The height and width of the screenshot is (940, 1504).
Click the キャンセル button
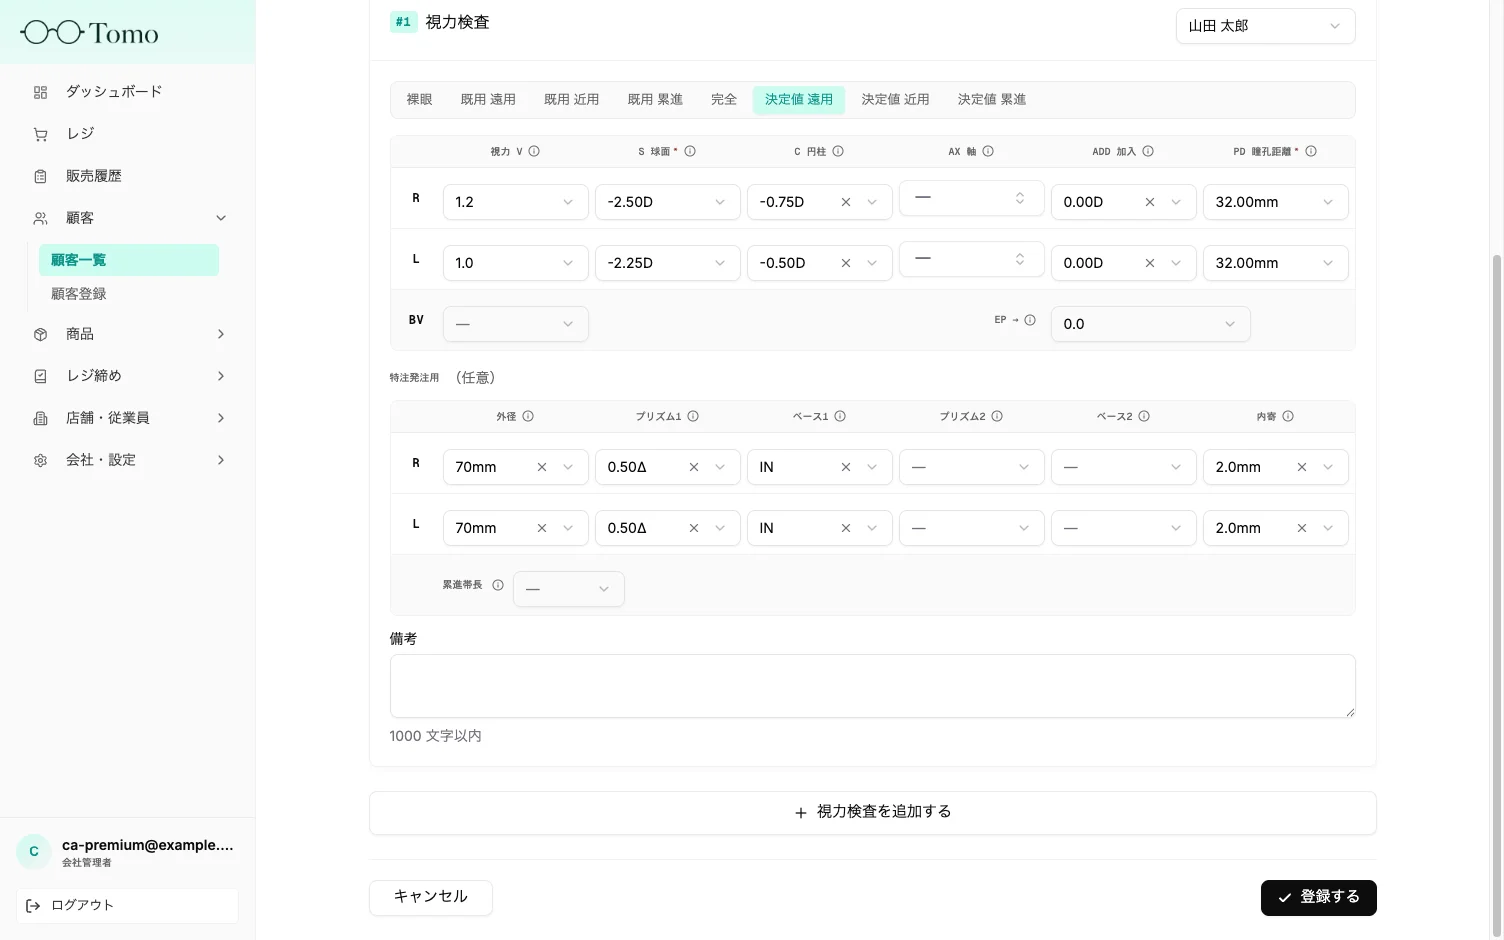tap(431, 898)
